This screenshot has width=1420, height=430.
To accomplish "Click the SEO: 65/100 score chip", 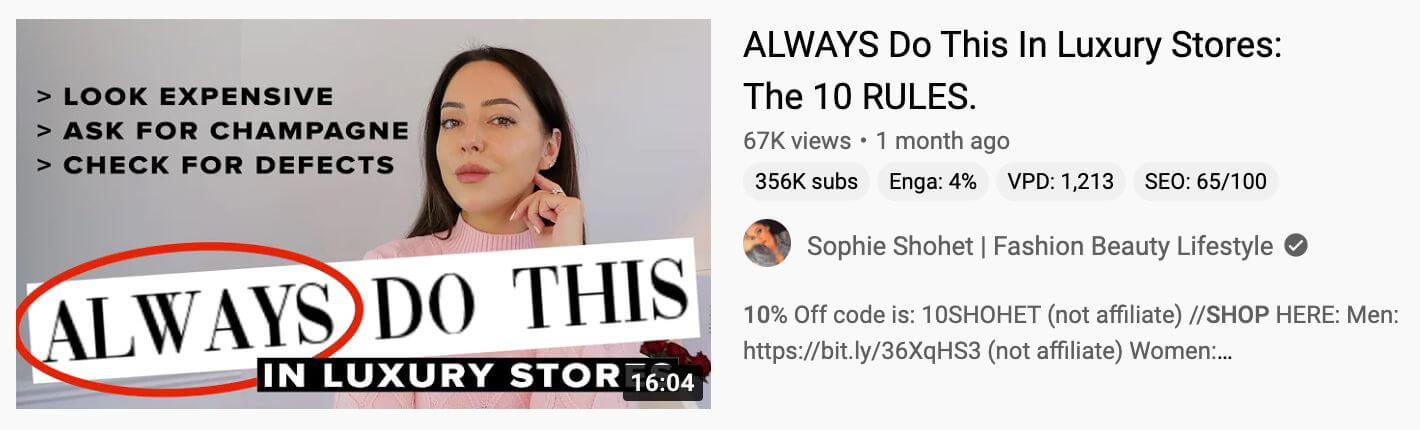I will [1206, 181].
